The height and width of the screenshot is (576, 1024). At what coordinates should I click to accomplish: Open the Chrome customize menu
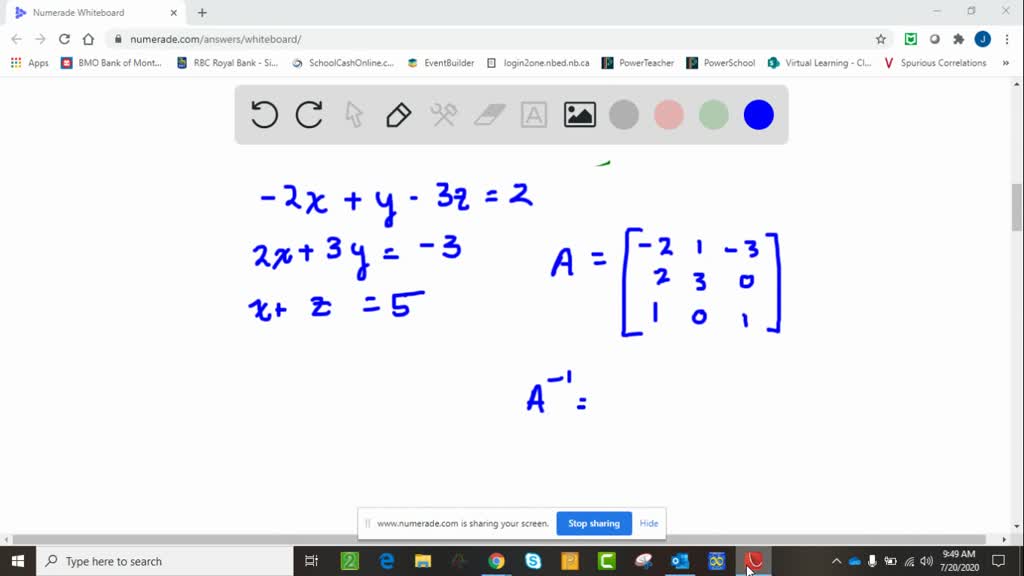point(1008,38)
